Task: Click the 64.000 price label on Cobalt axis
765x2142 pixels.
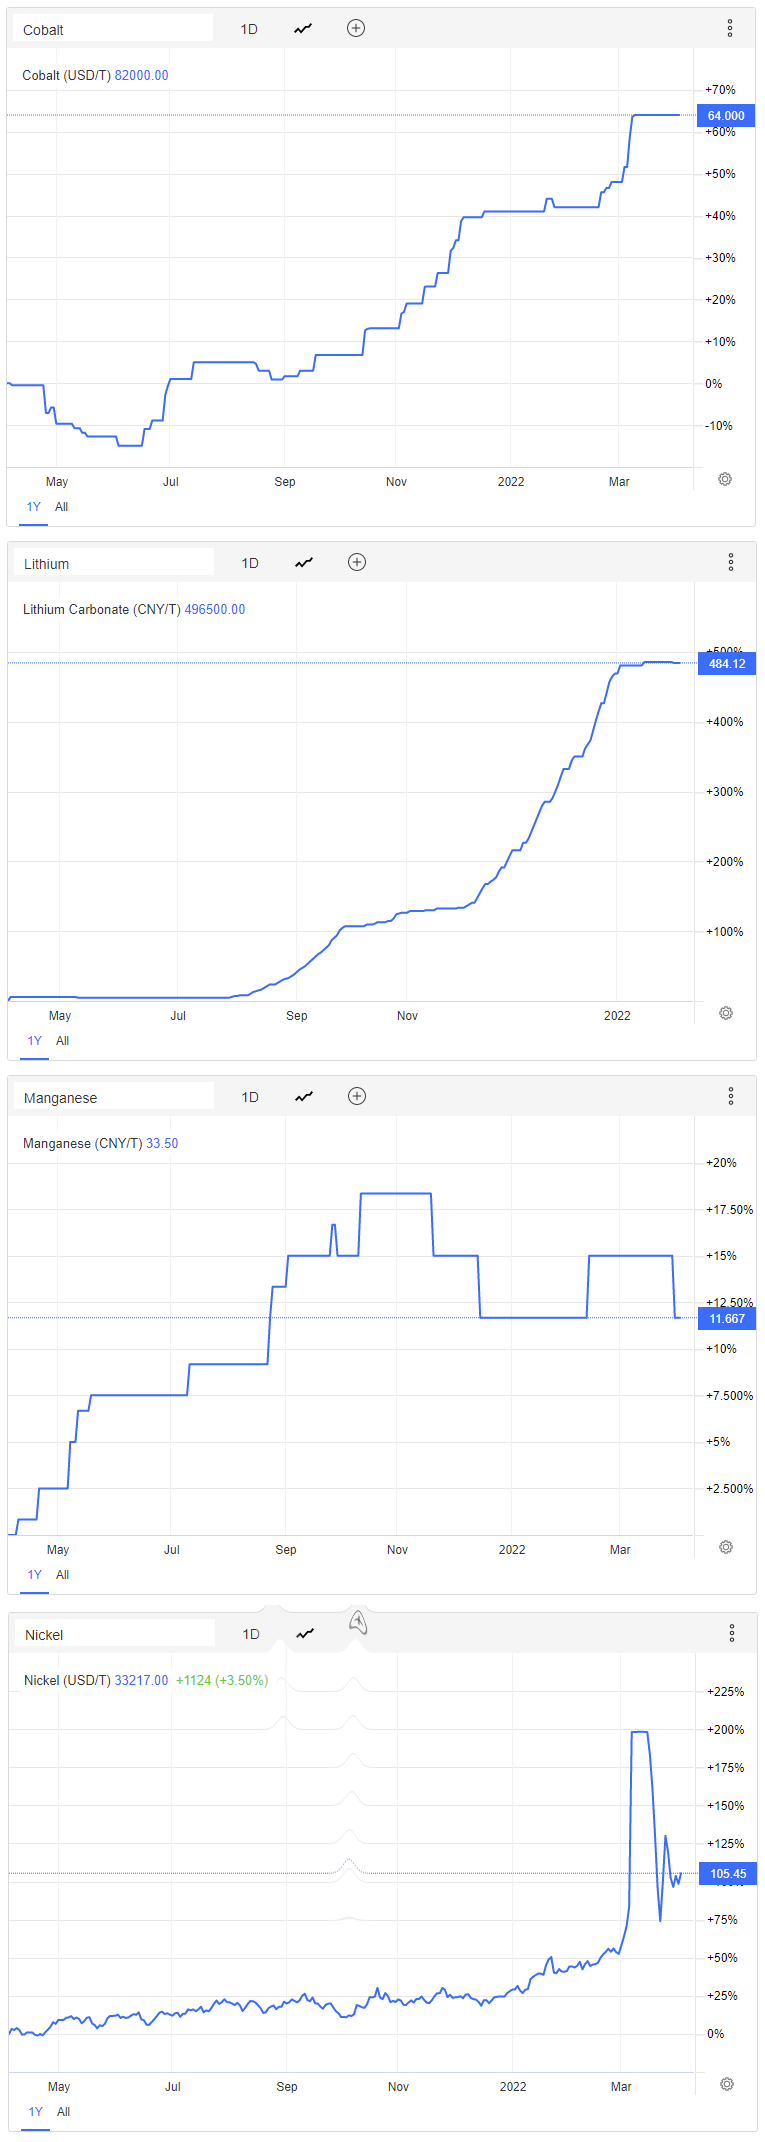Action: coord(726,116)
